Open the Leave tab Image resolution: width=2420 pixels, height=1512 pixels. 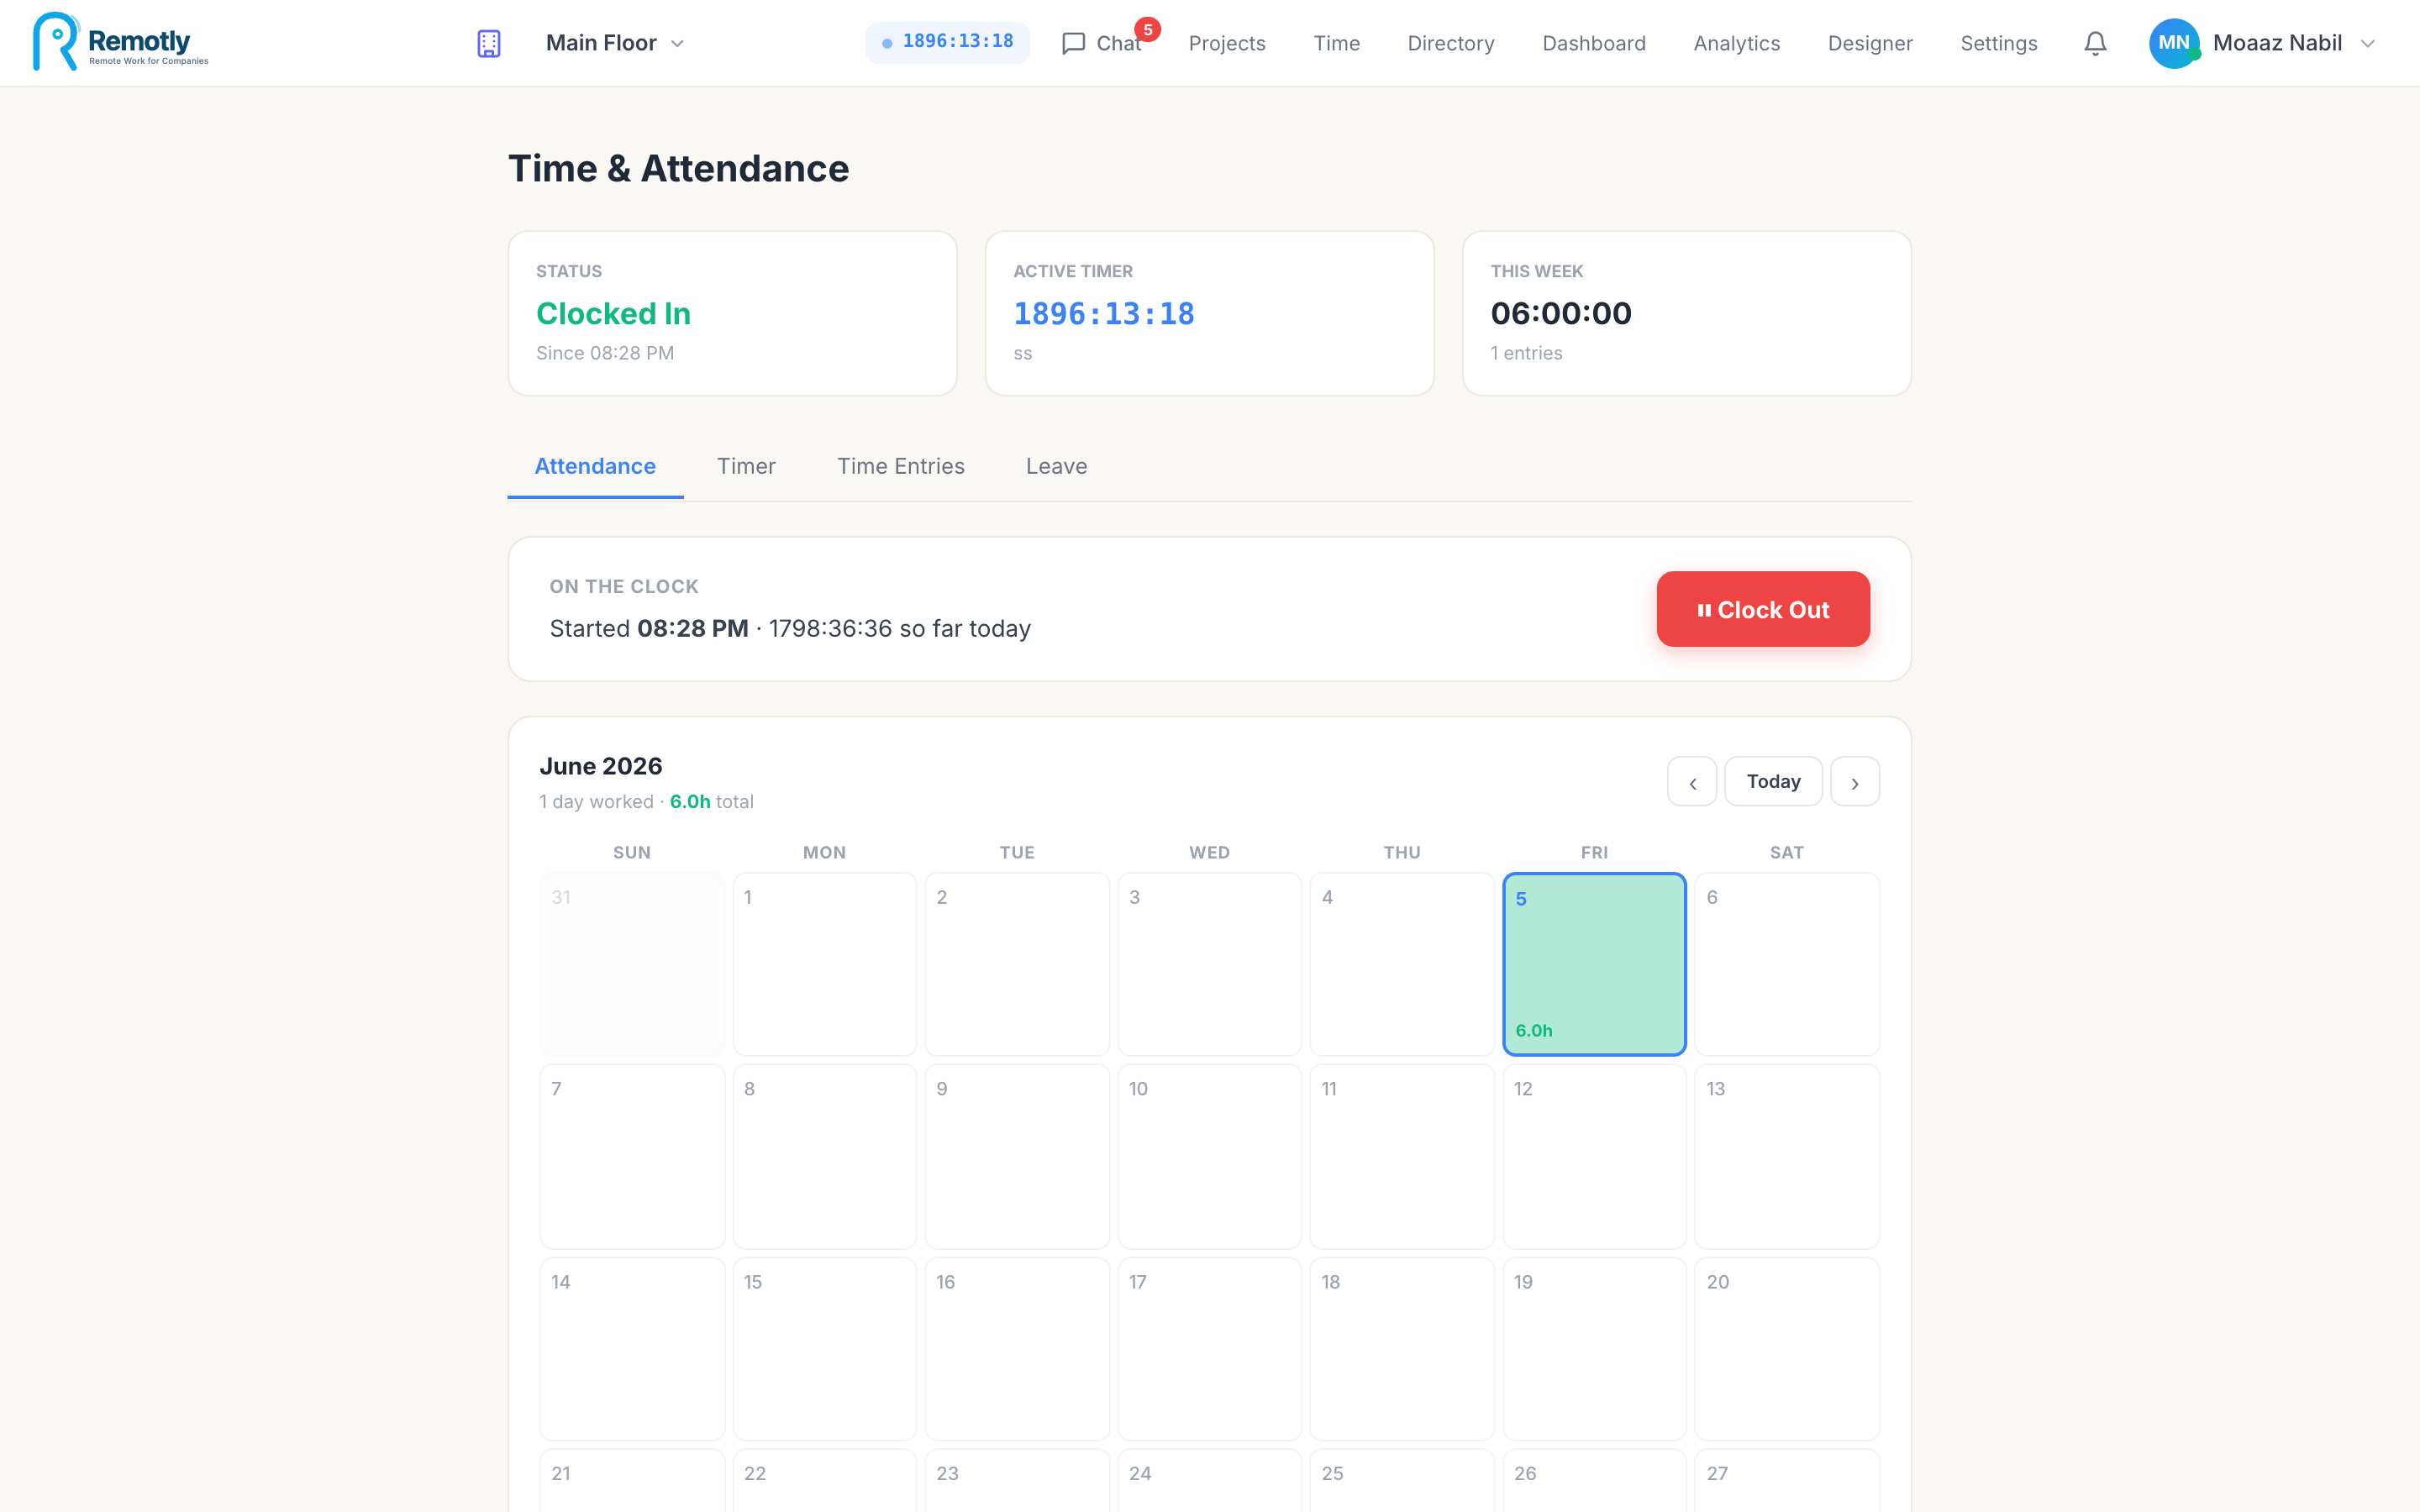click(x=1056, y=466)
